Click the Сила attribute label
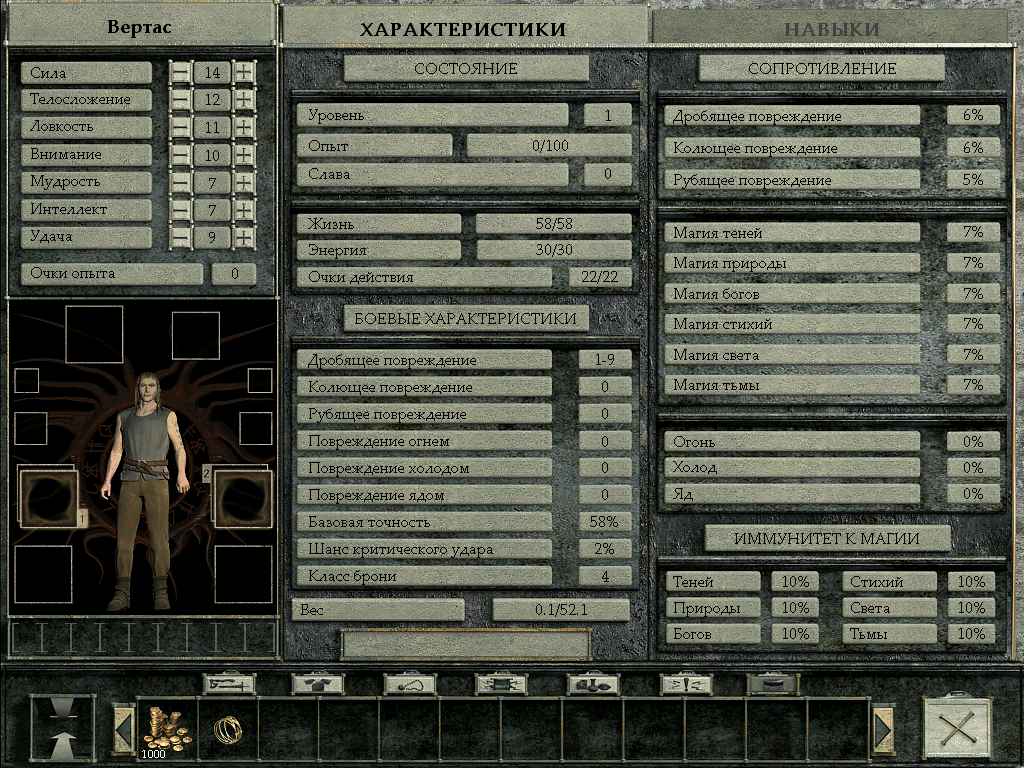 tap(86, 72)
